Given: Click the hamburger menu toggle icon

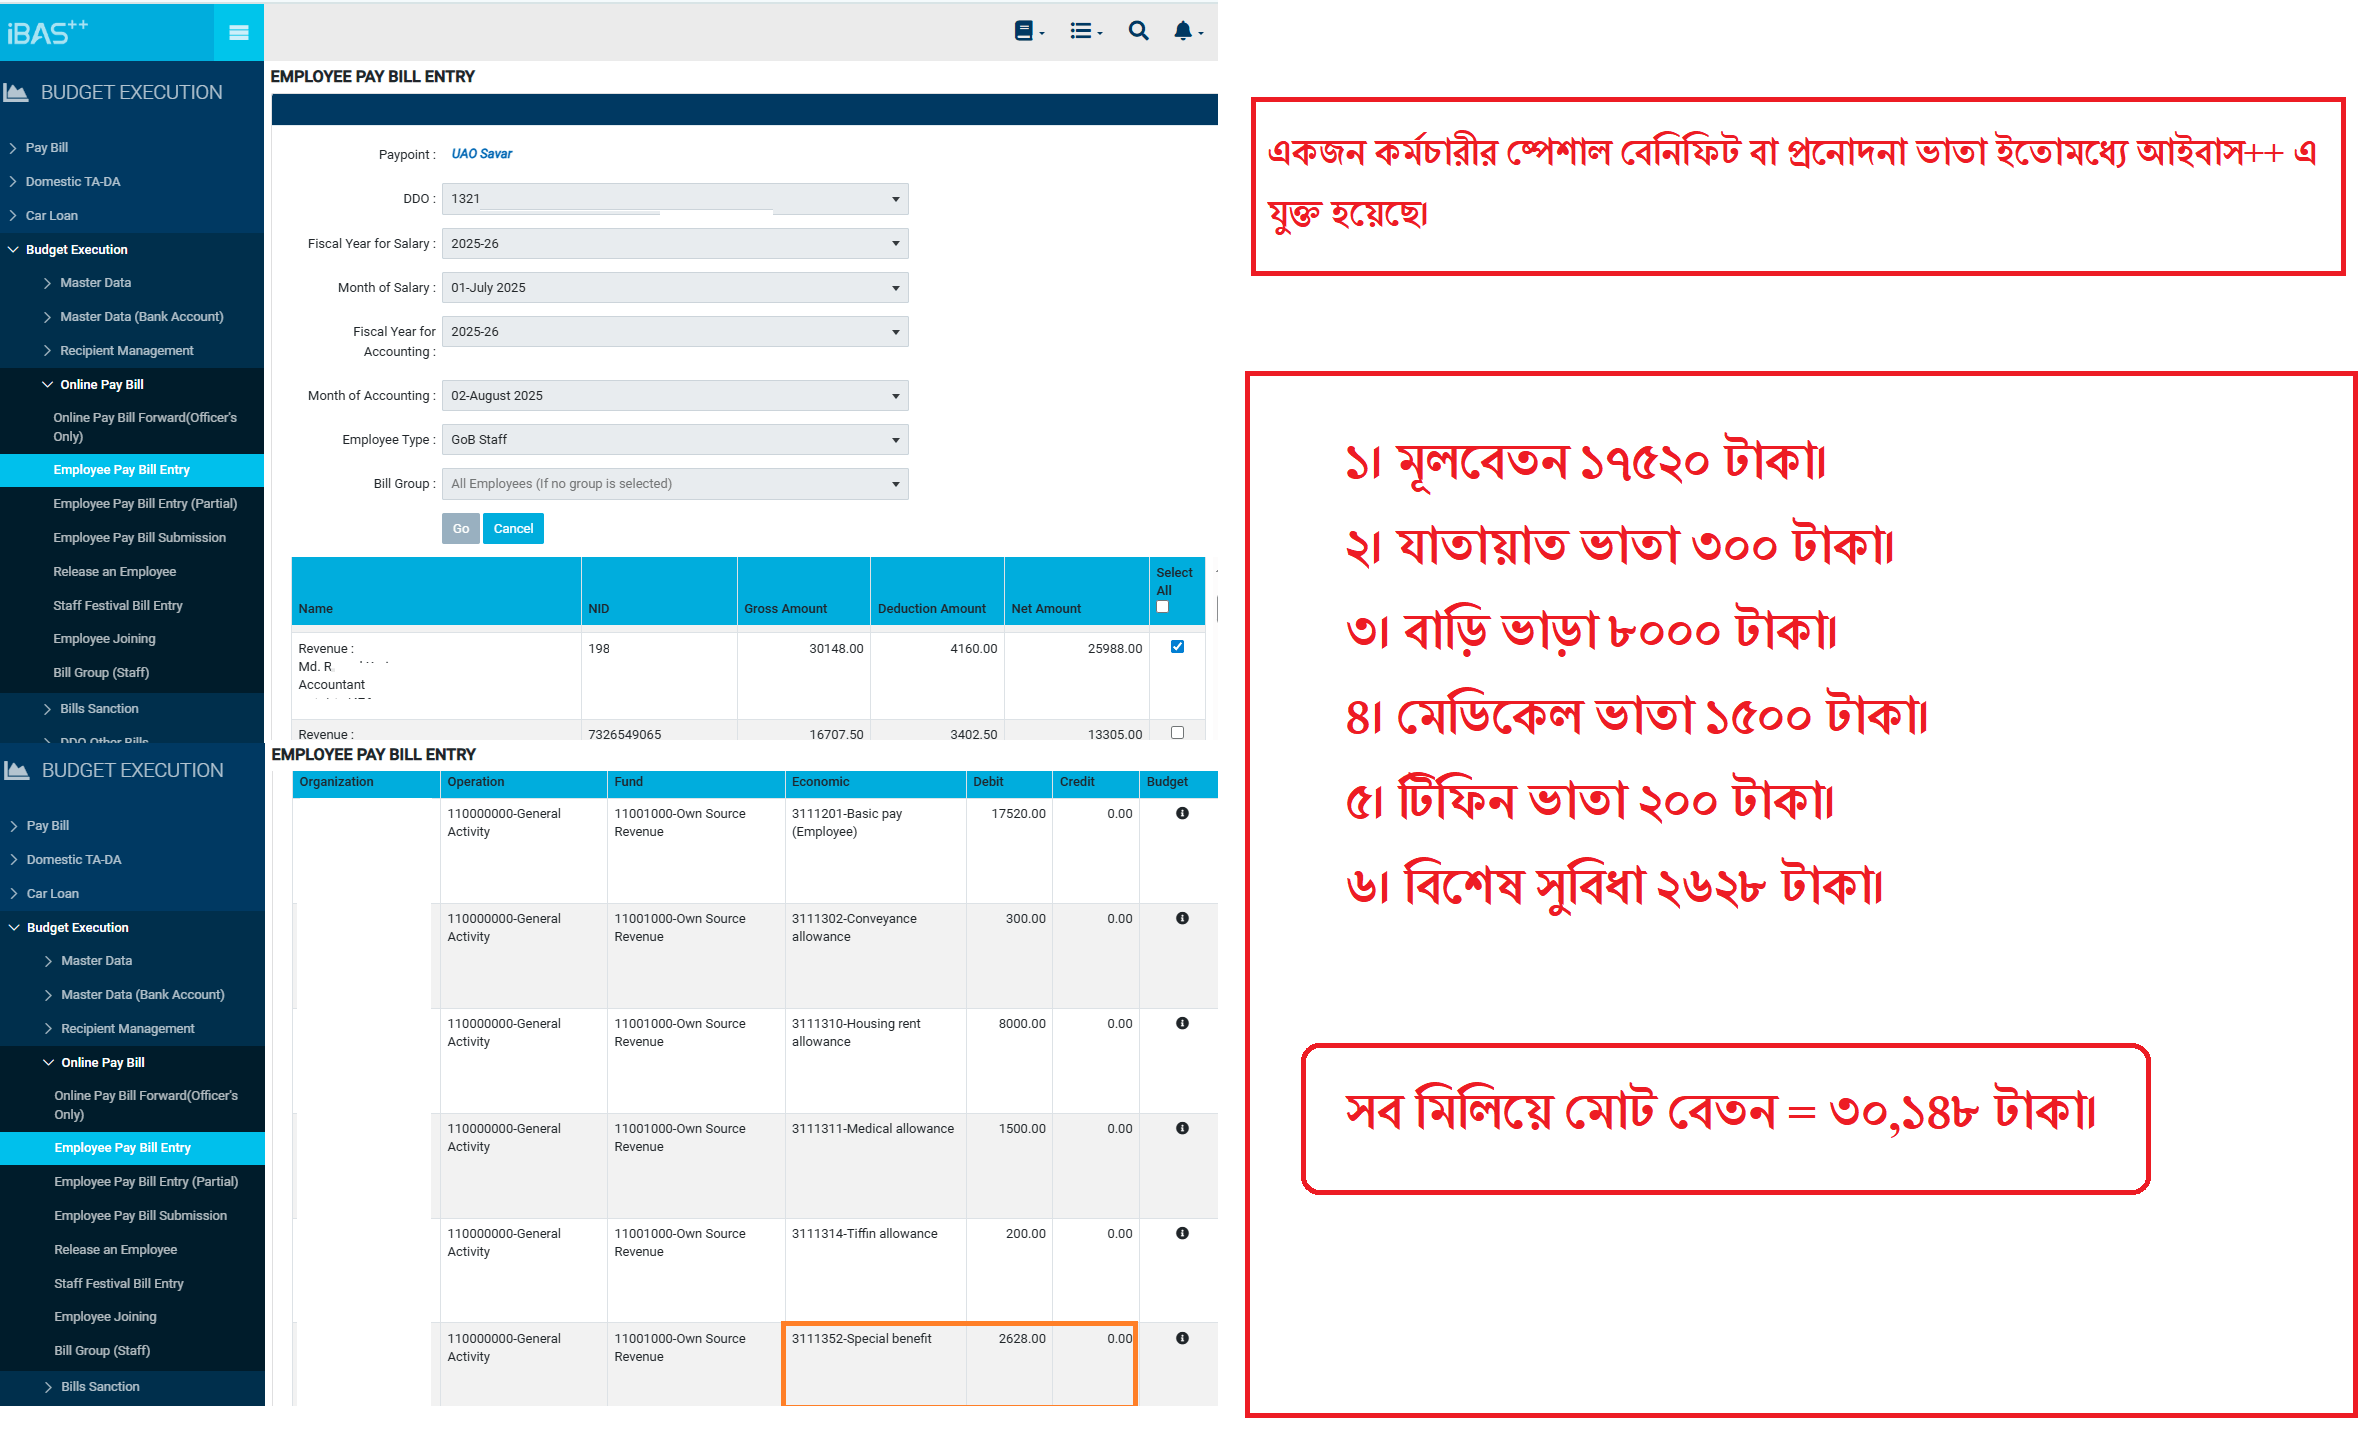Looking at the screenshot, I should tap(238, 32).
